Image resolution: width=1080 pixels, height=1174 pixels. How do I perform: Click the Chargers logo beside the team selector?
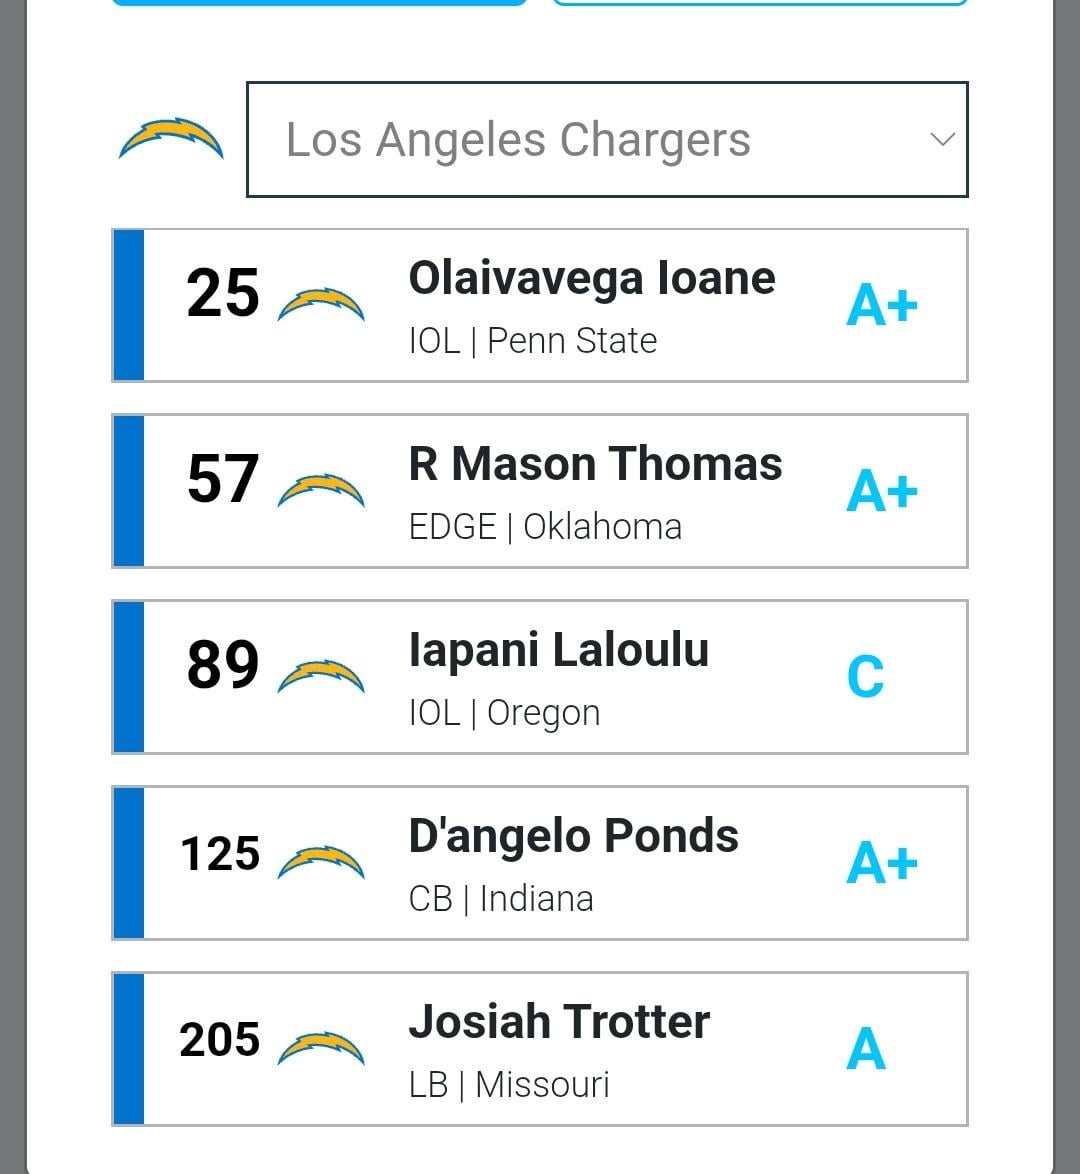pos(171,140)
